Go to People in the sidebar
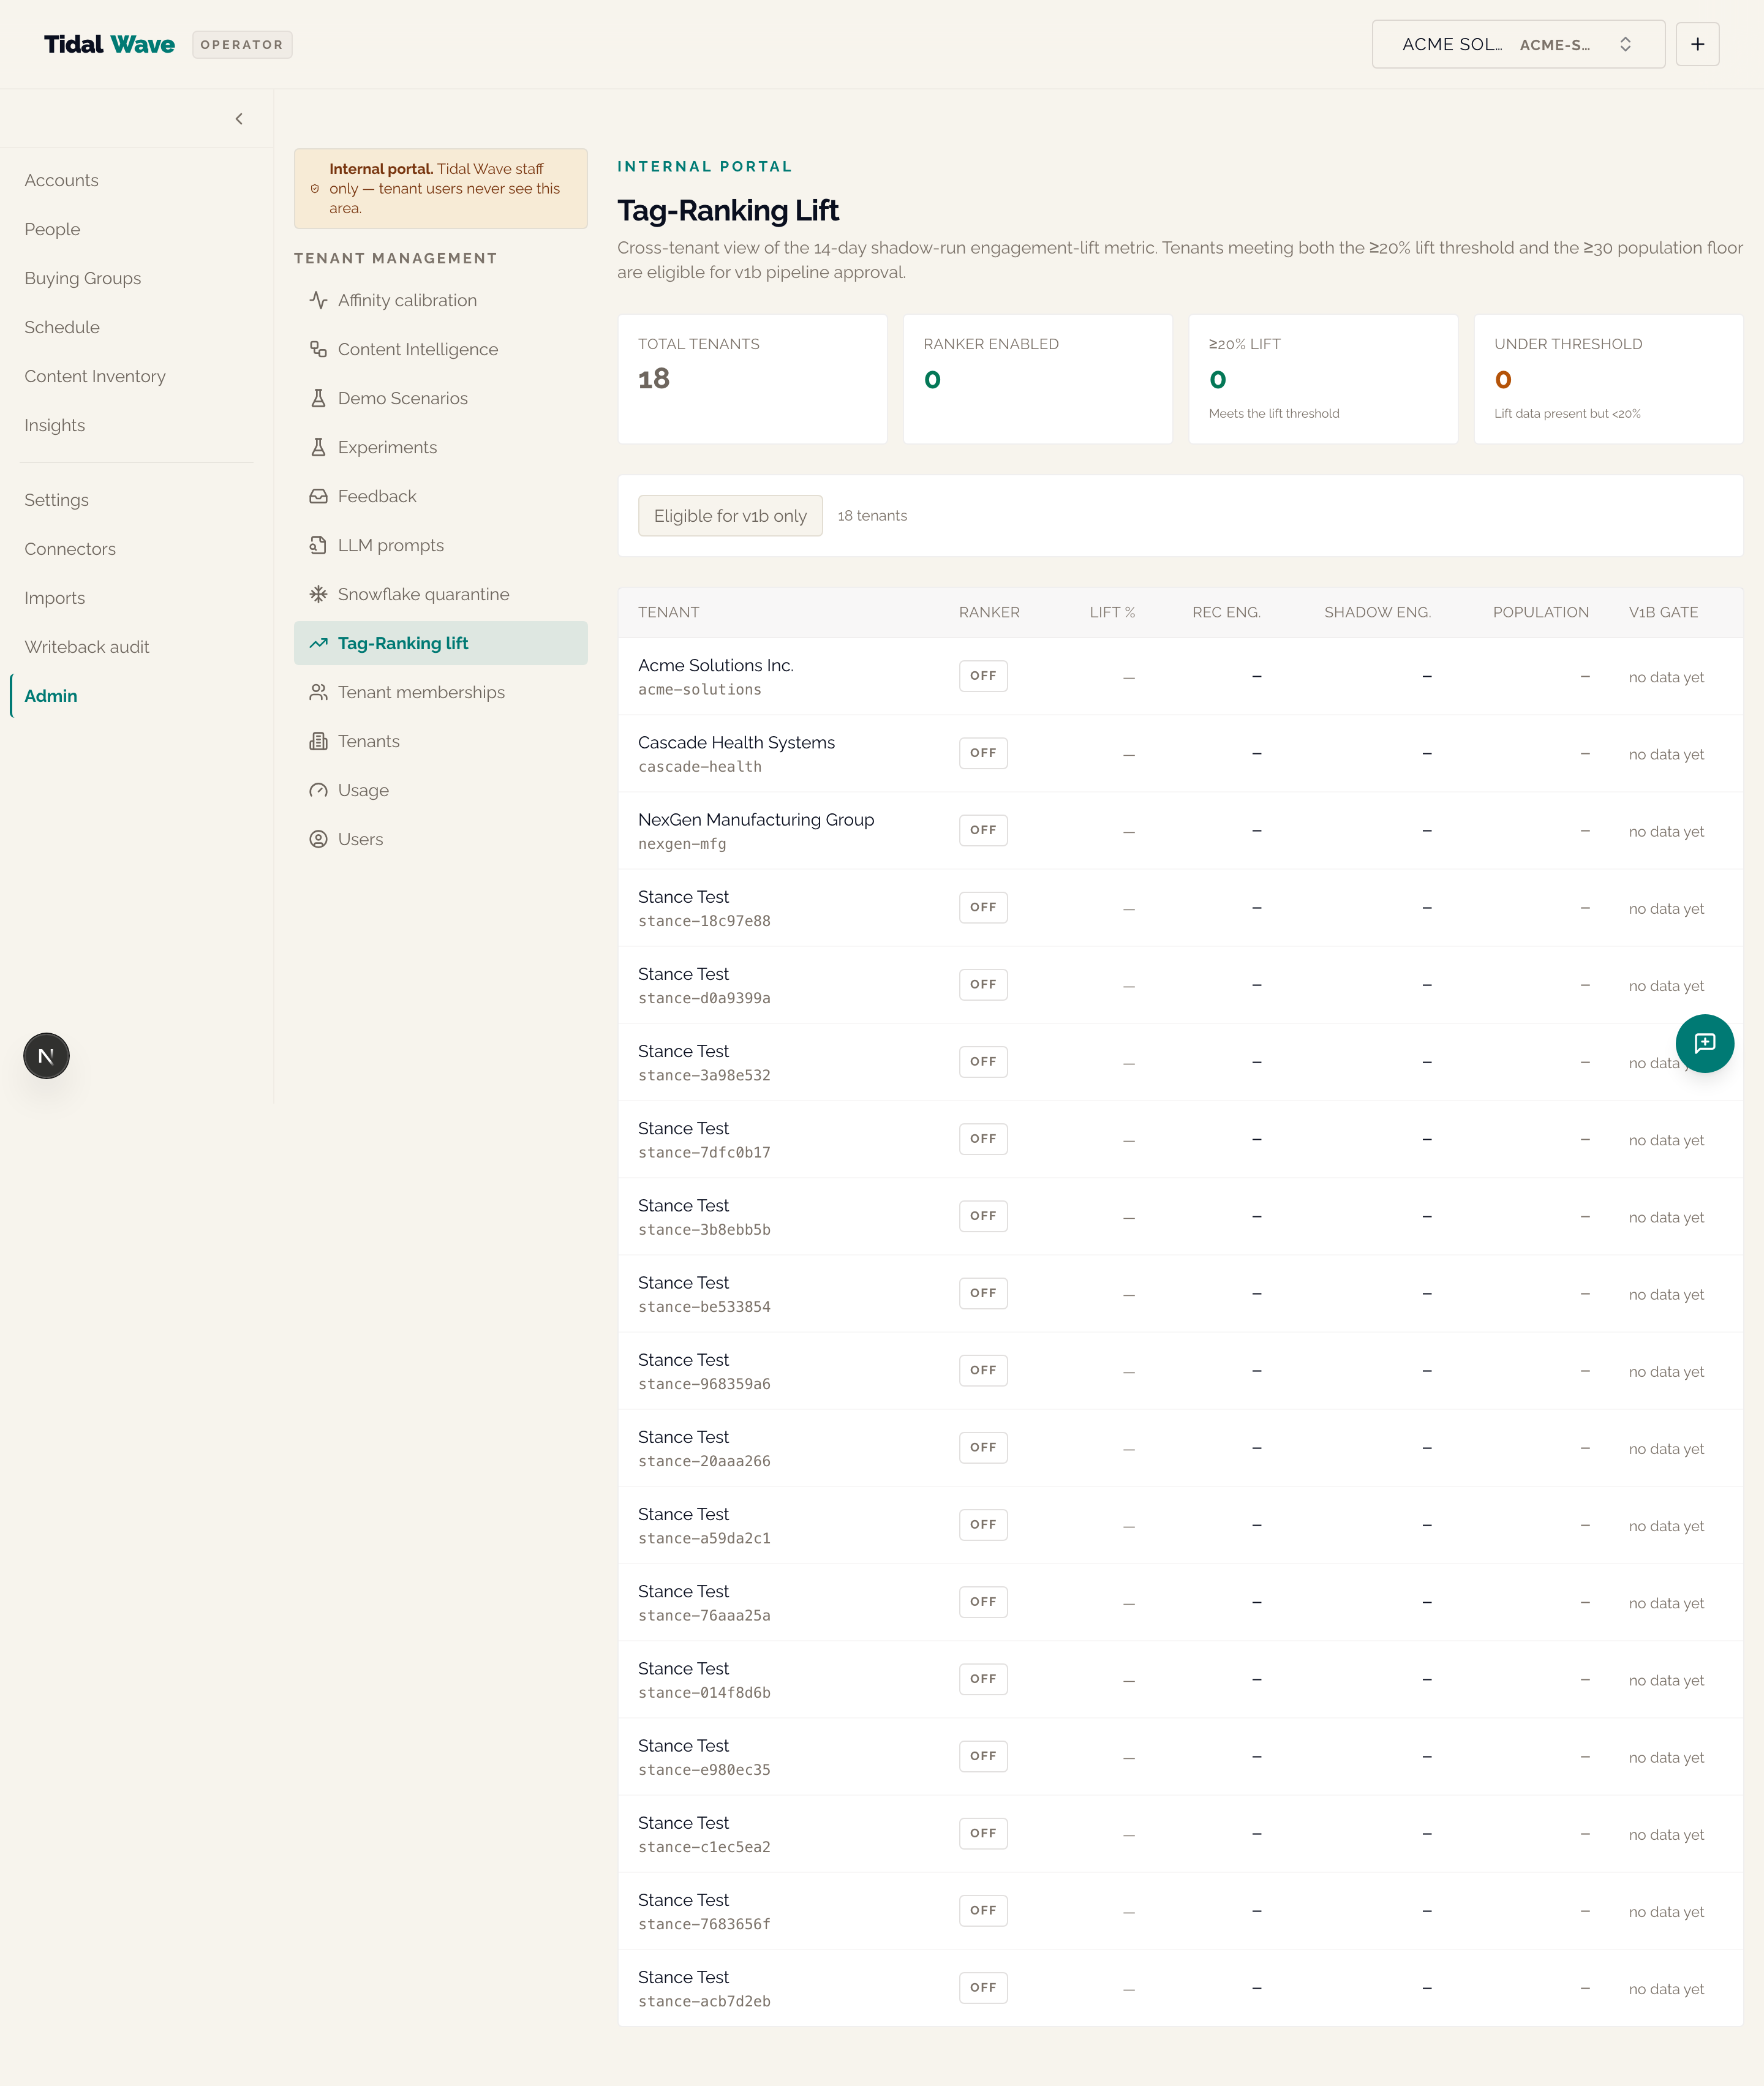The image size is (1764, 2086). 52,229
